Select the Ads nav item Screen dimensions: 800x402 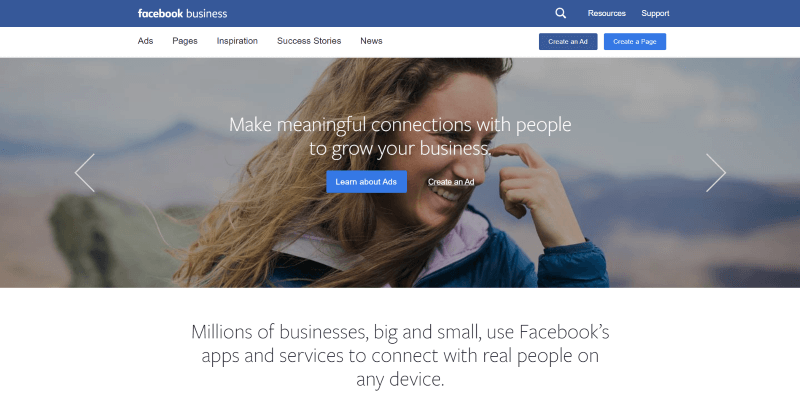145,41
